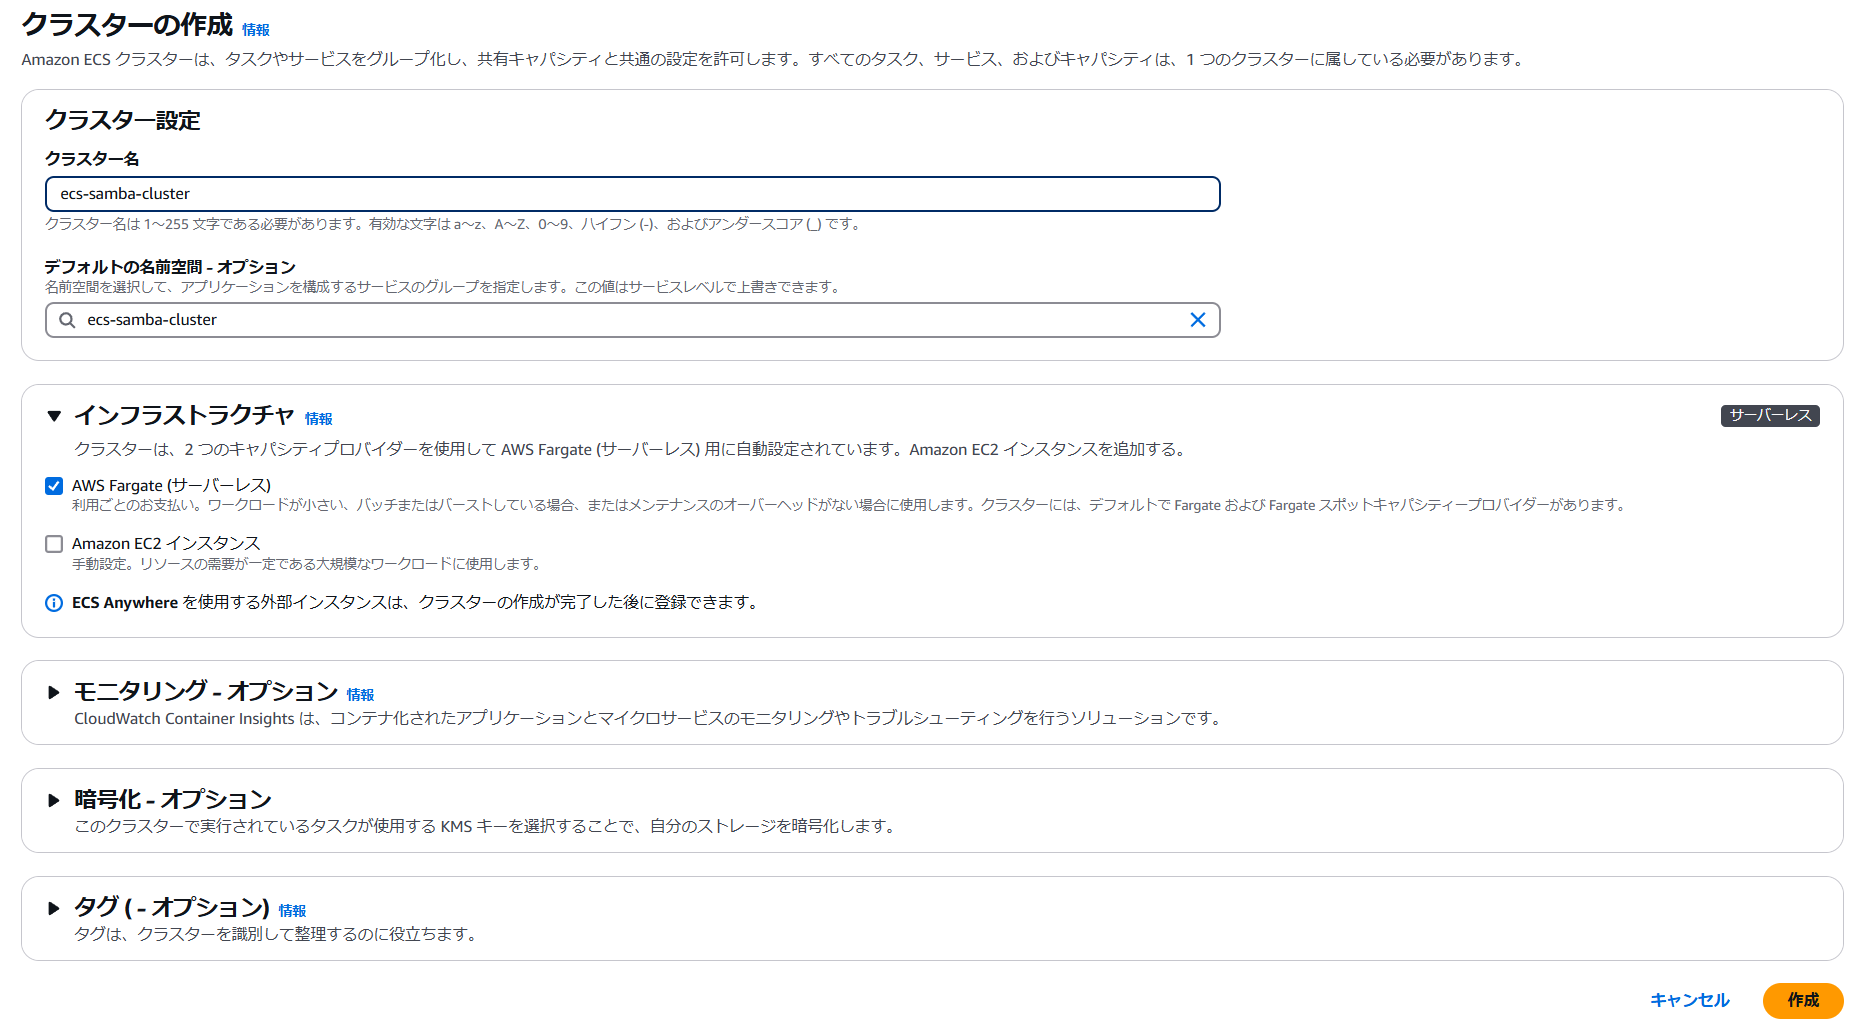Click the 'ECS Anywhere' bold text
The width and height of the screenshot is (1851, 1030).
(125, 603)
